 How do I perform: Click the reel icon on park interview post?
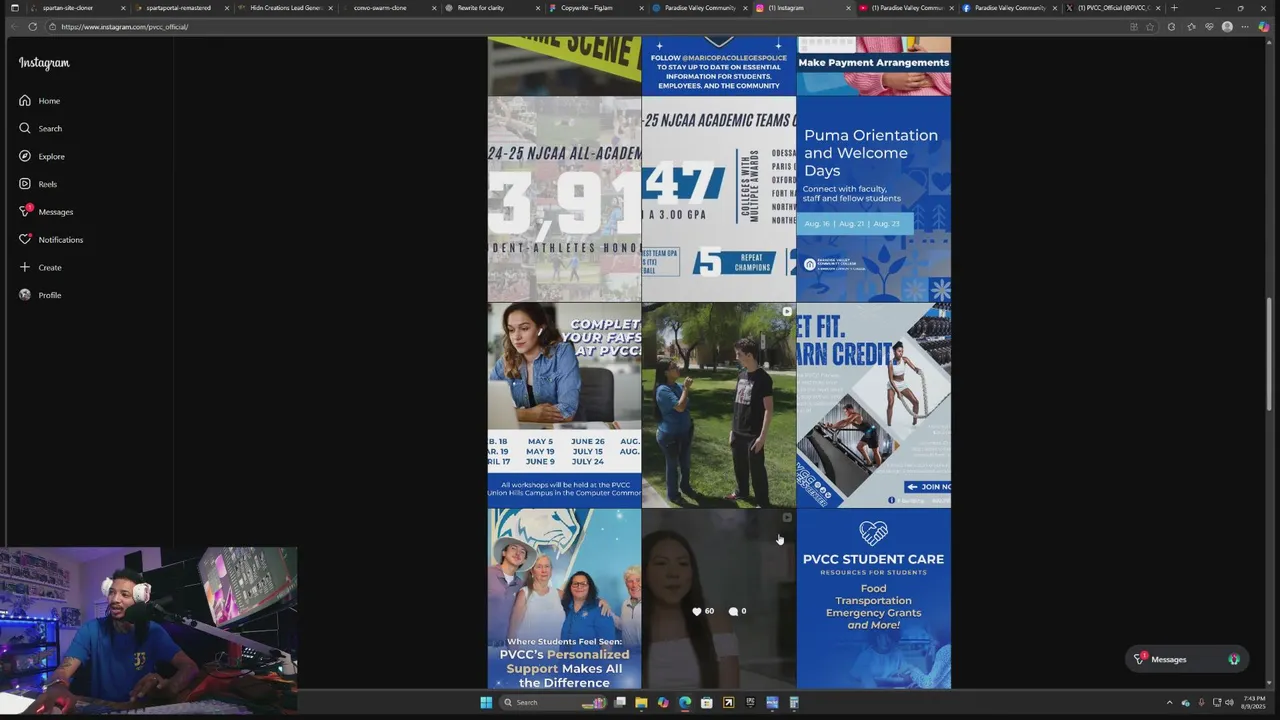[x=787, y=312]
